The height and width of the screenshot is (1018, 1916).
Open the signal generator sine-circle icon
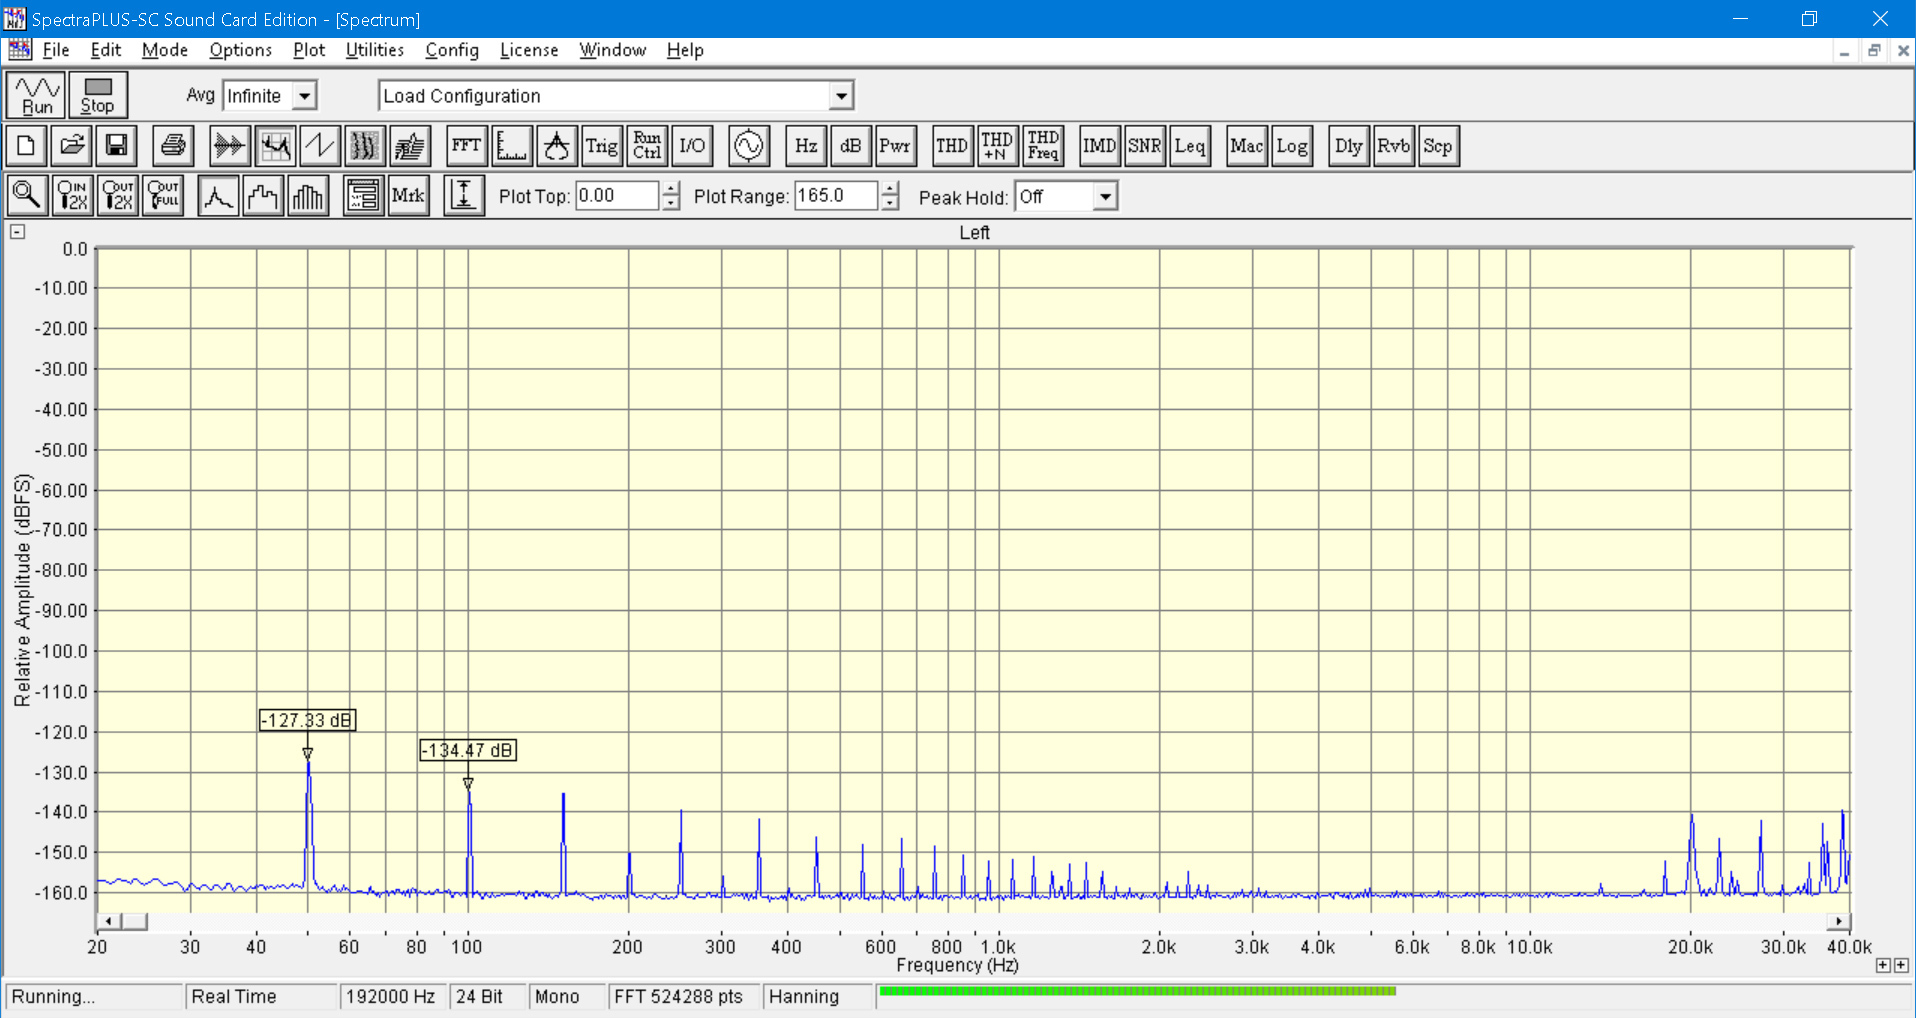point(748,146)
